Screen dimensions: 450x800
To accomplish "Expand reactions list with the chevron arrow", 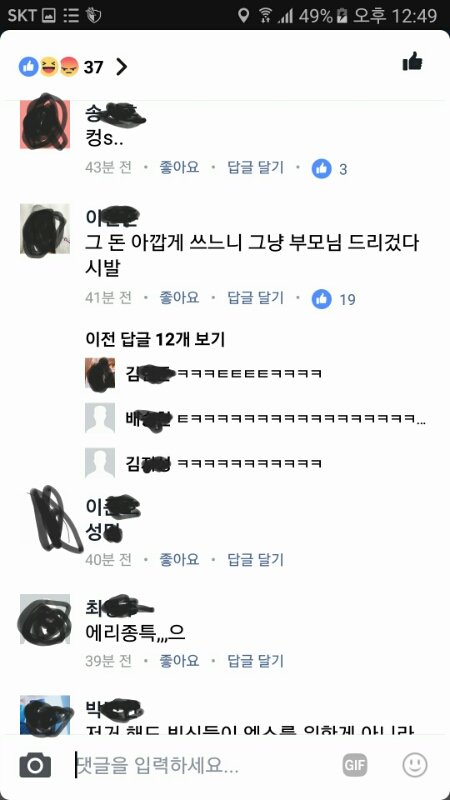I will point(121,67).
